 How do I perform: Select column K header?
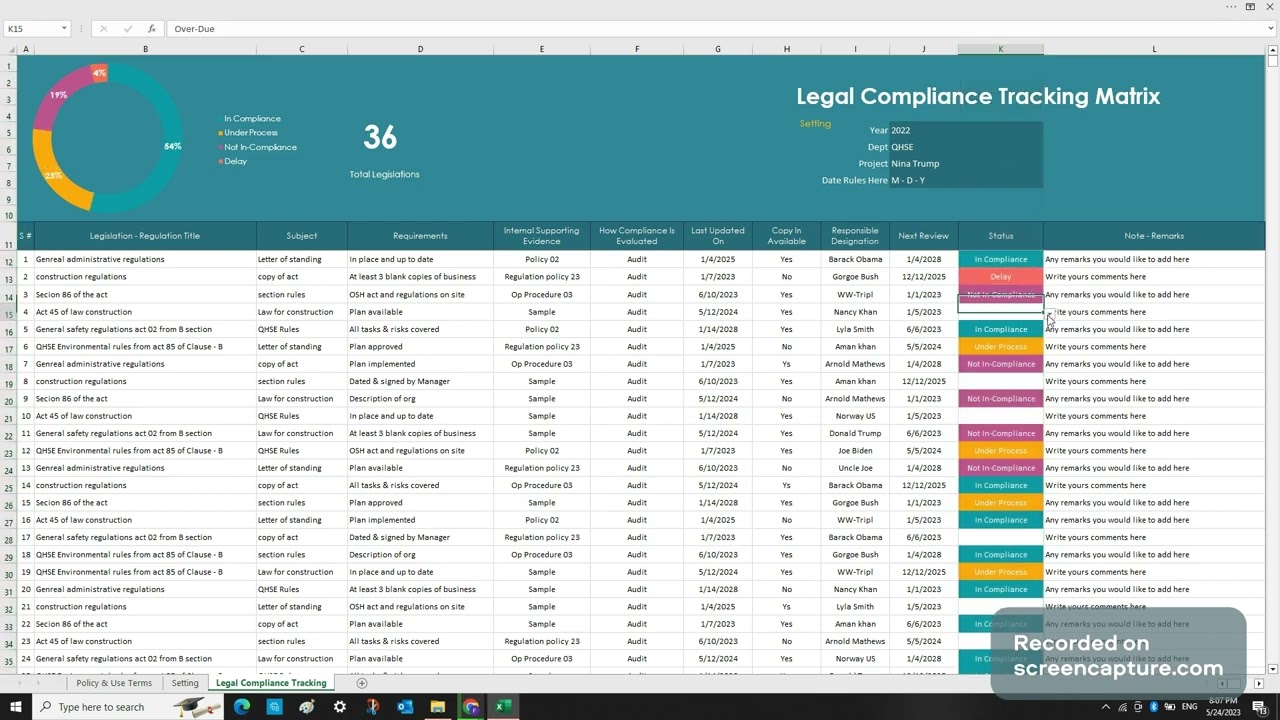[1000, 49]
